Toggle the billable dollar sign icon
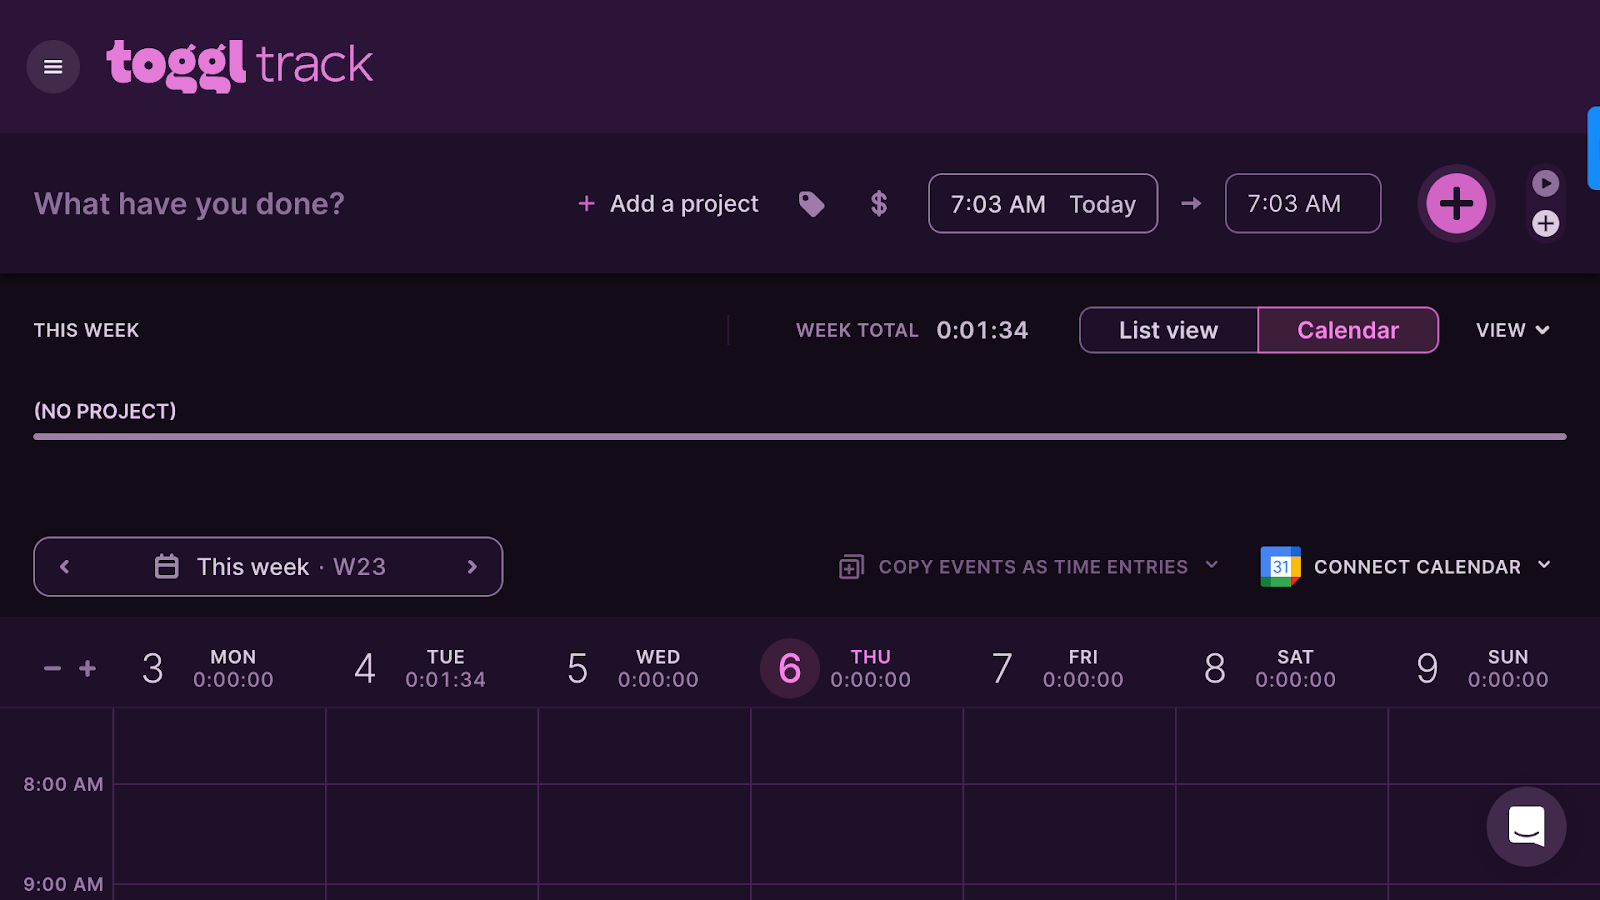1600x900 pixels. (879, 204)
